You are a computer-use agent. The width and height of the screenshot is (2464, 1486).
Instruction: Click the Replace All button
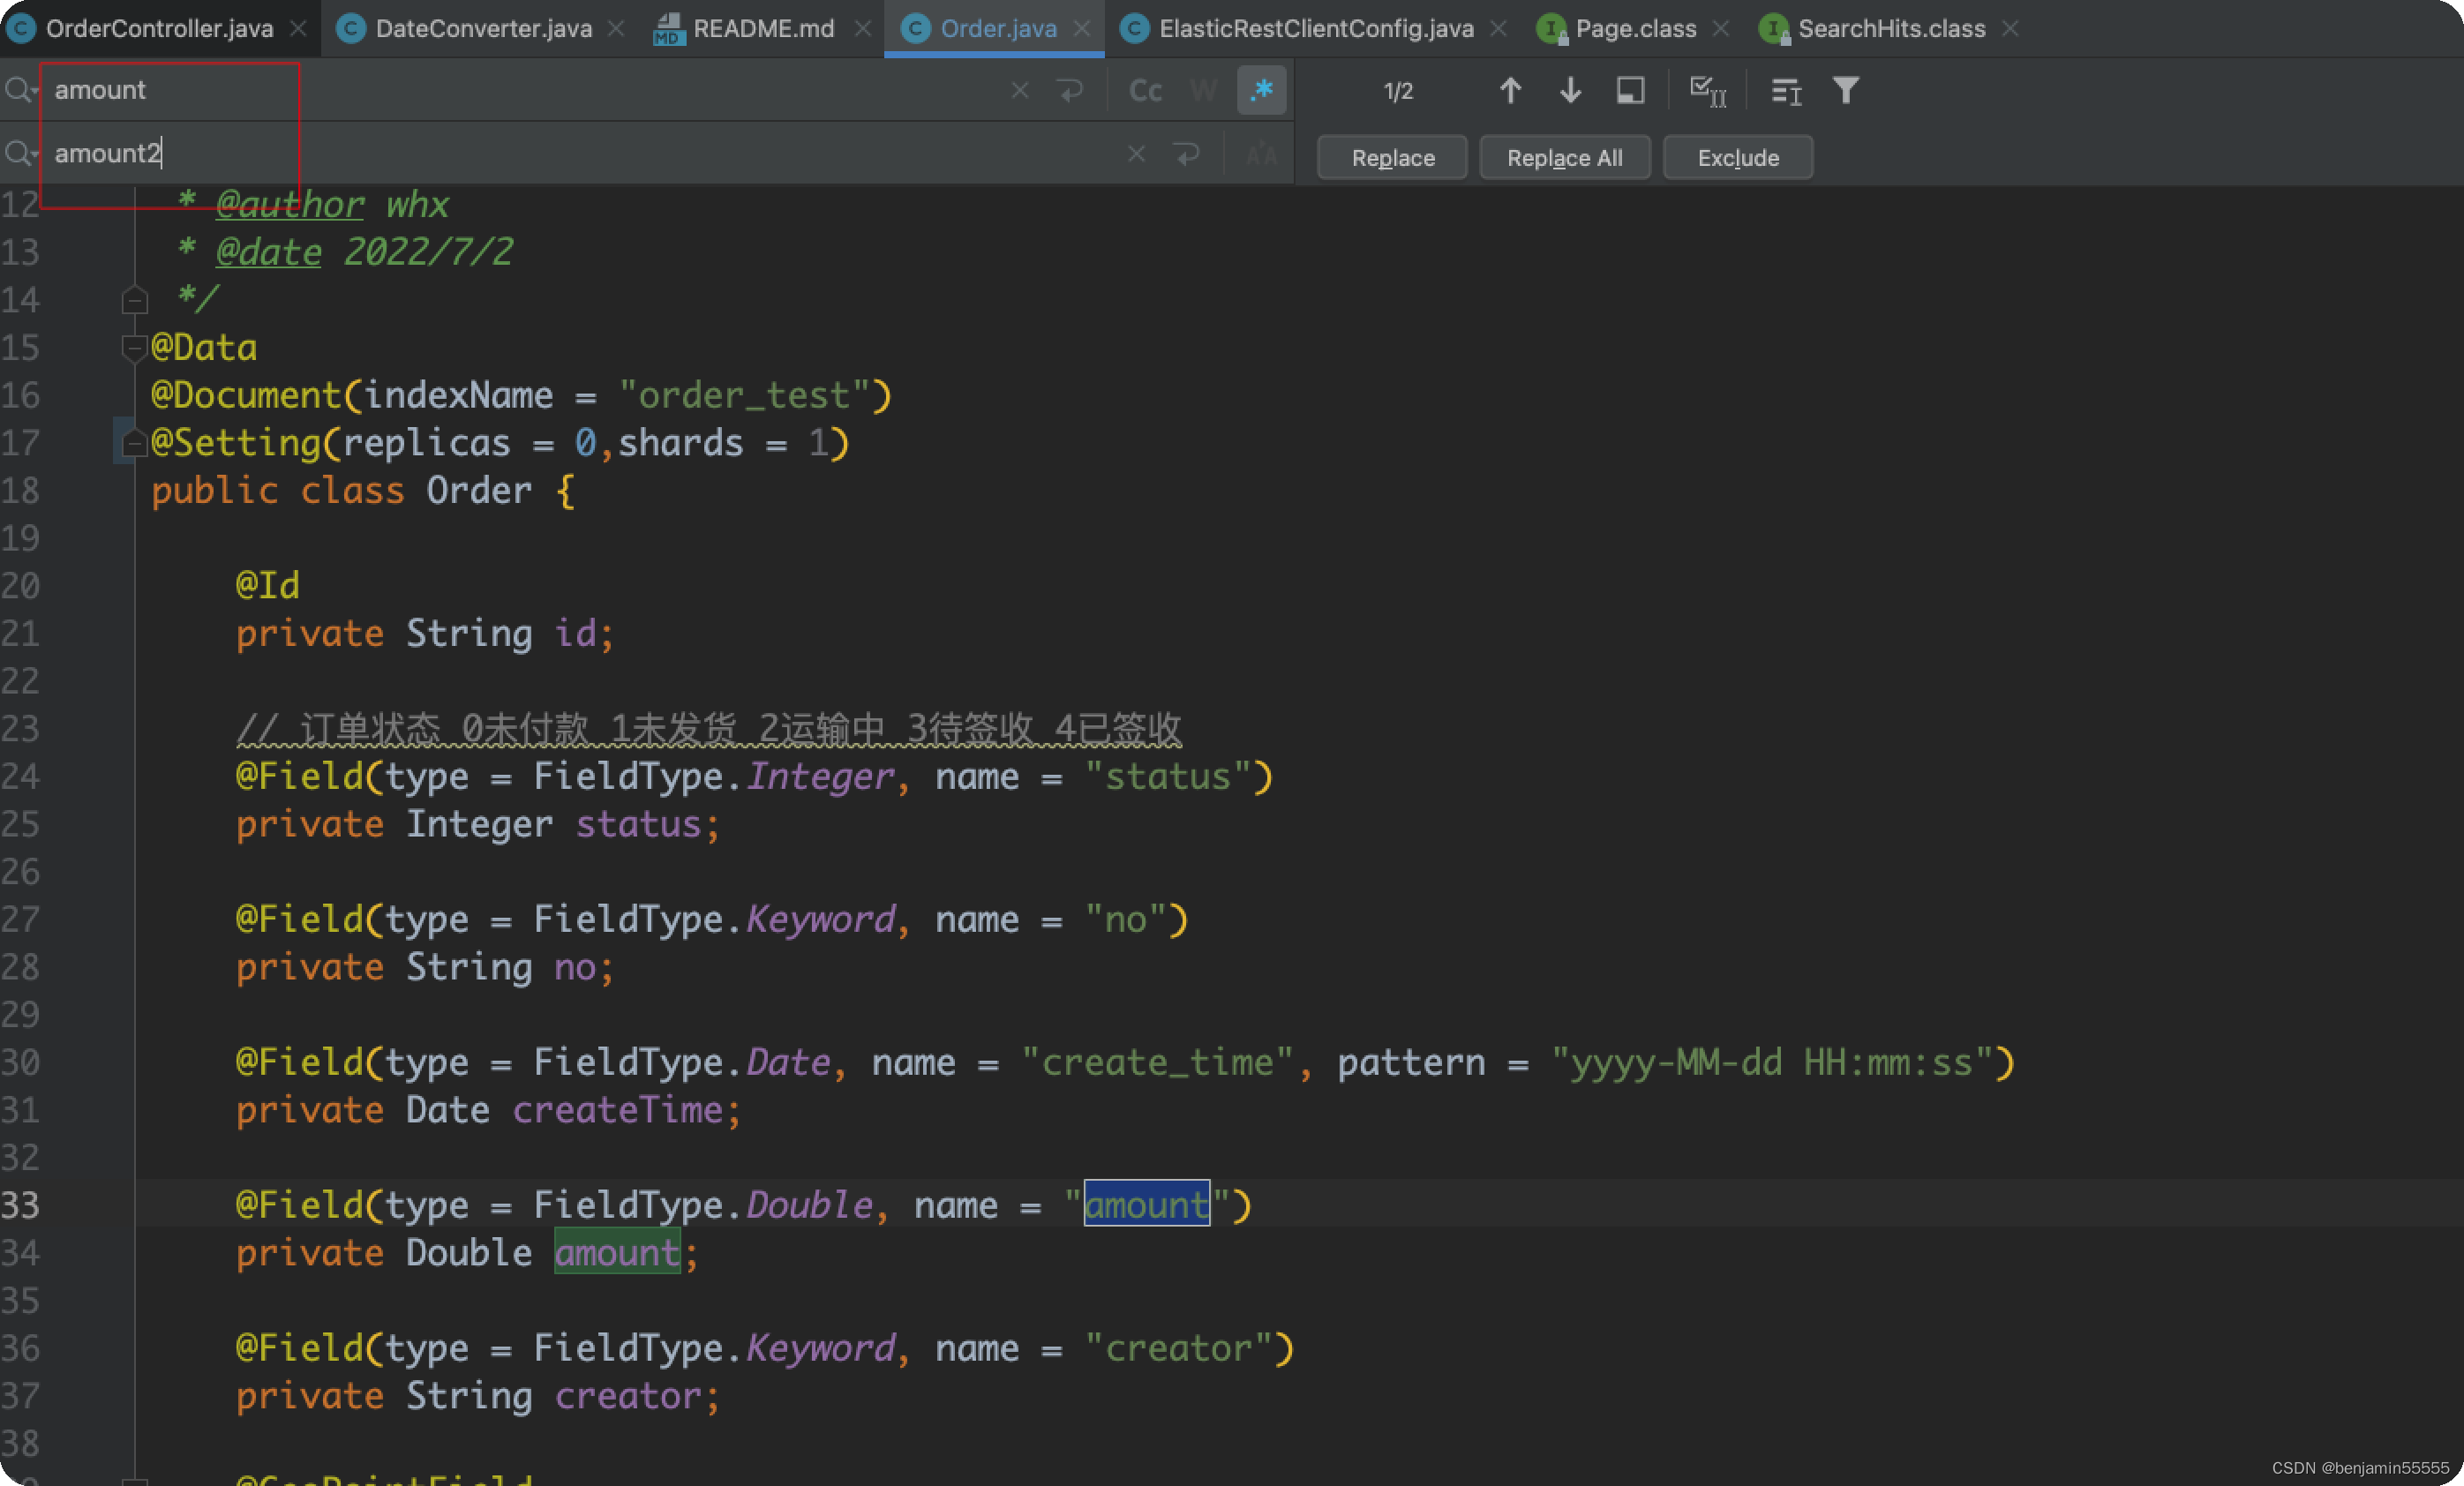pyautogui.click(x=1564, y=158)
